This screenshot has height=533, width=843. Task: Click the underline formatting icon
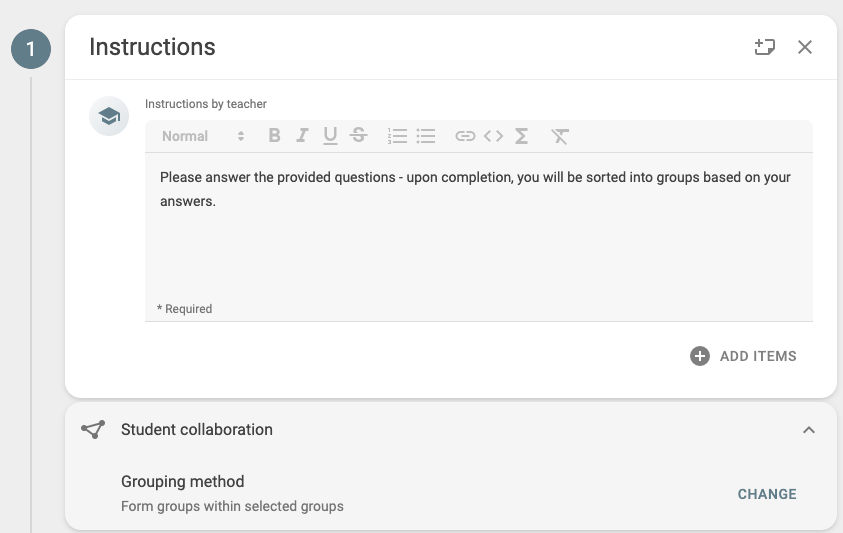coord(330,136)
